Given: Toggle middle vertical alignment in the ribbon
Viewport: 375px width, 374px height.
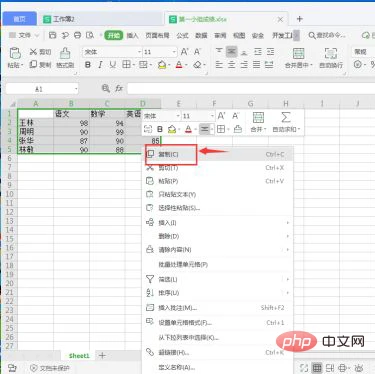Looking at the screenshot, I should coord(231,51).
